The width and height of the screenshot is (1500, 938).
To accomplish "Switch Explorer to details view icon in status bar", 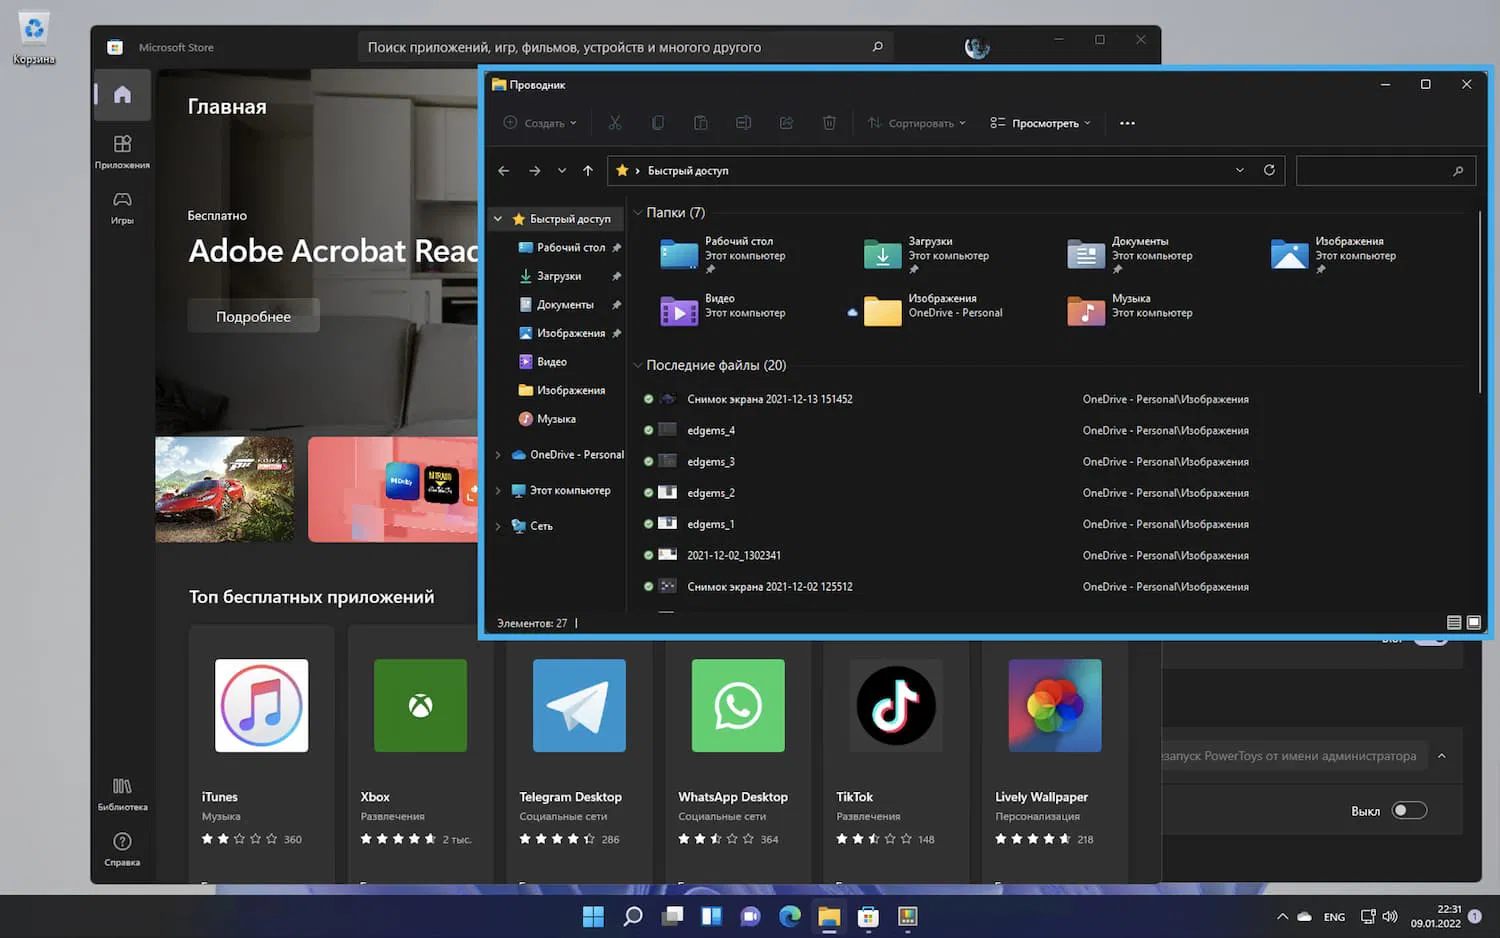I will [x=1454, y=622].
